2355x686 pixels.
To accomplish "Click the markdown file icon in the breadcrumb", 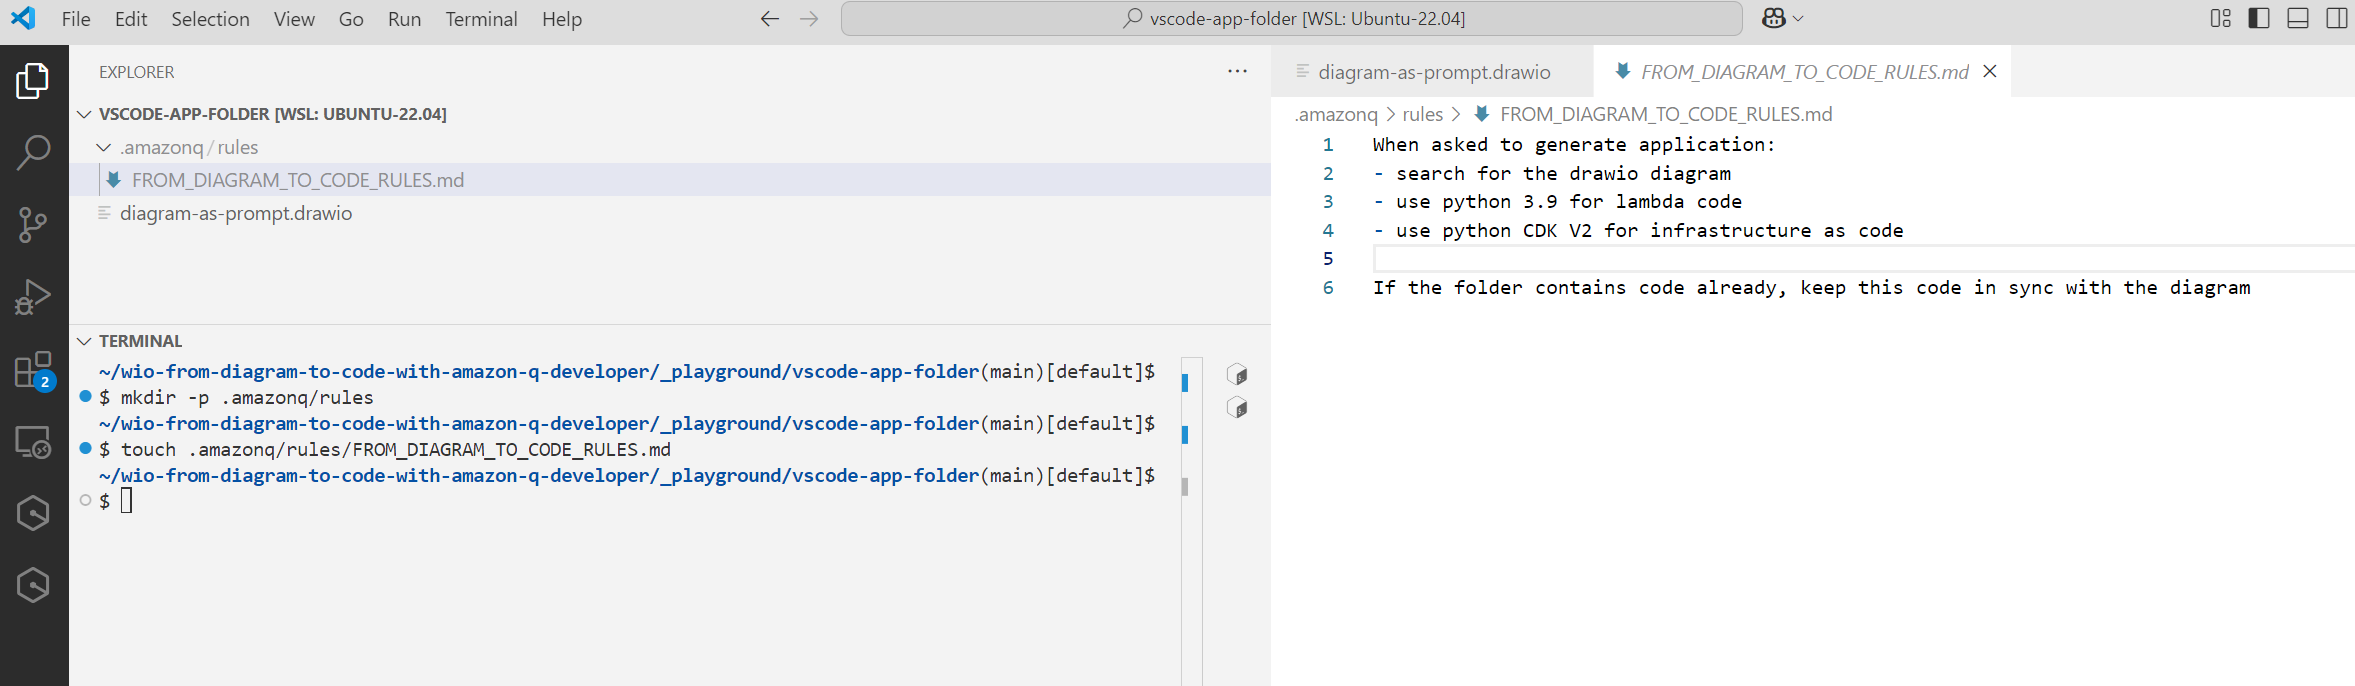I will [x=1482, y=113].
